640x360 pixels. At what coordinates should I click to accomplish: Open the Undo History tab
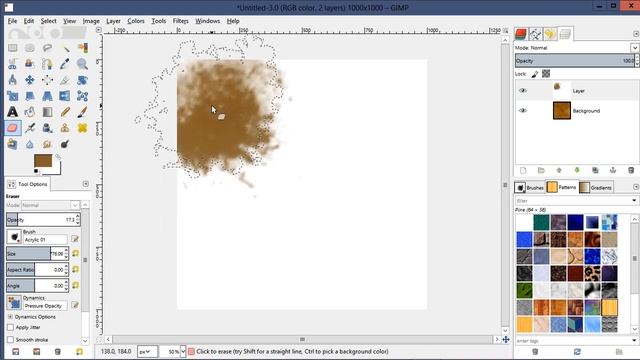(x=550, y=34)
